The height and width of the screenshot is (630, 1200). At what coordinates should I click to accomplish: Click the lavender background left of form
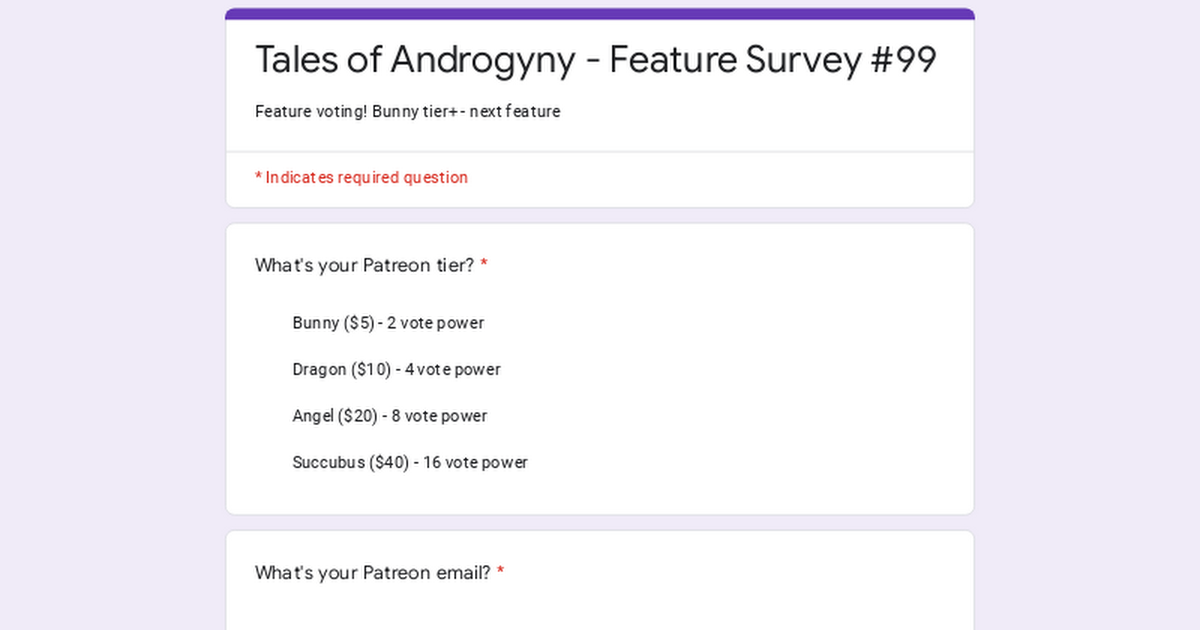point(112,315)
